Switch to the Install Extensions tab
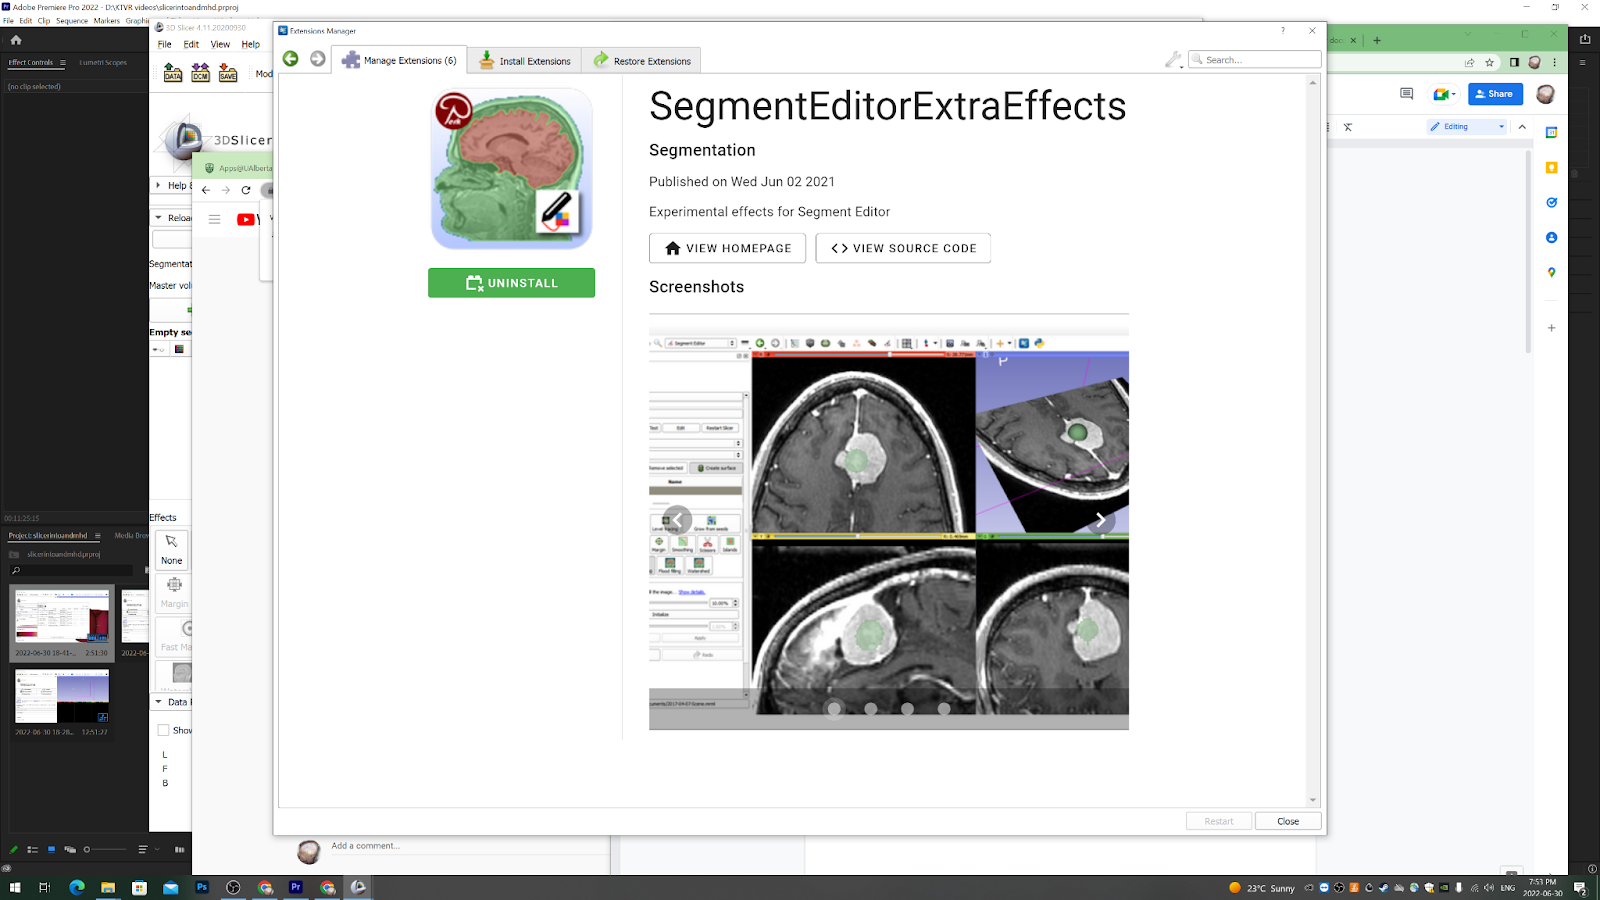The width and height of the screenshot is (1600, 900). pos(525,60)
